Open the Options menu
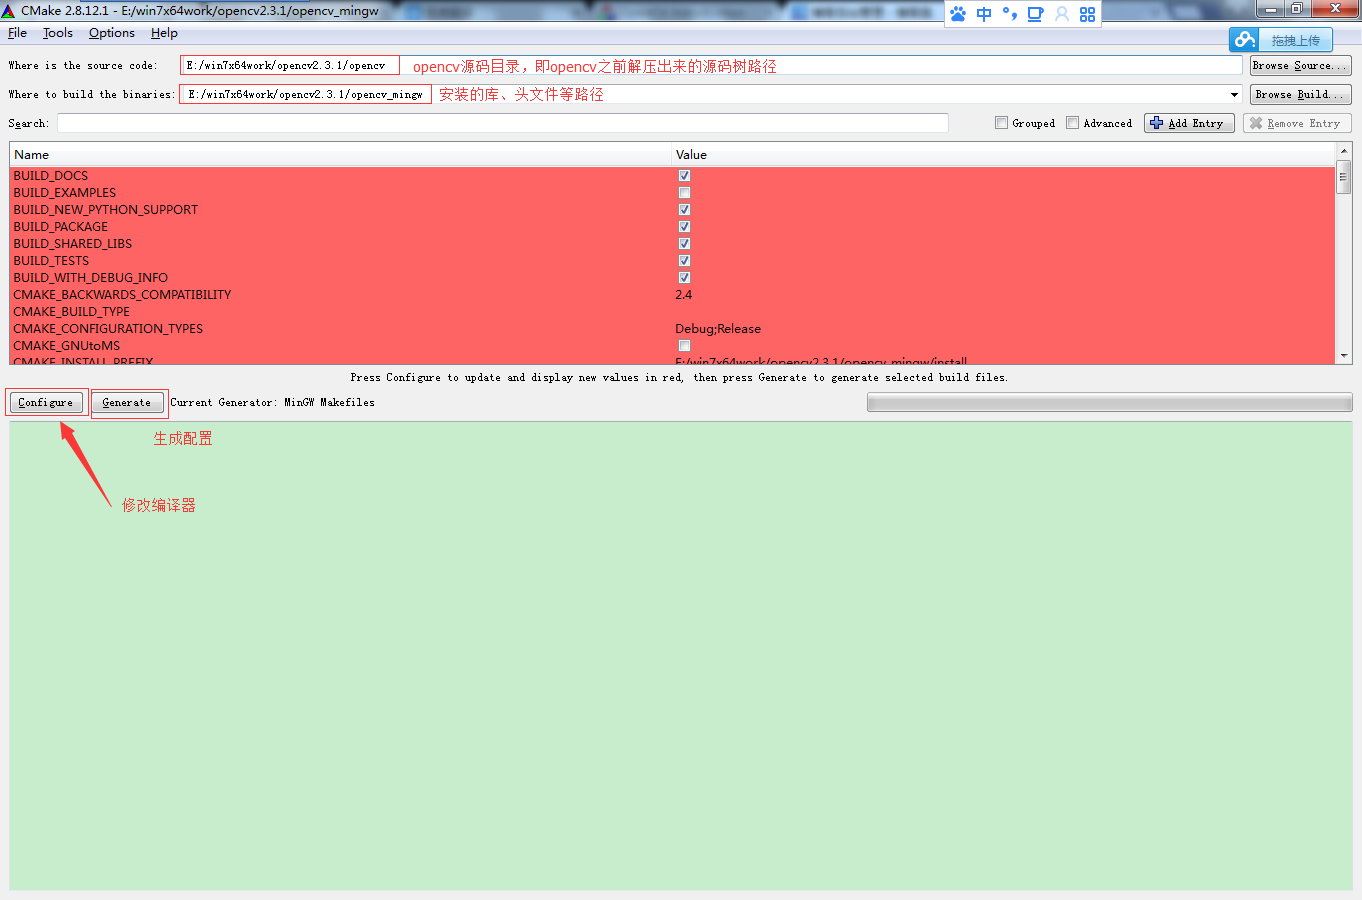This screenshot has width=1362, height=900. [112, 33]
